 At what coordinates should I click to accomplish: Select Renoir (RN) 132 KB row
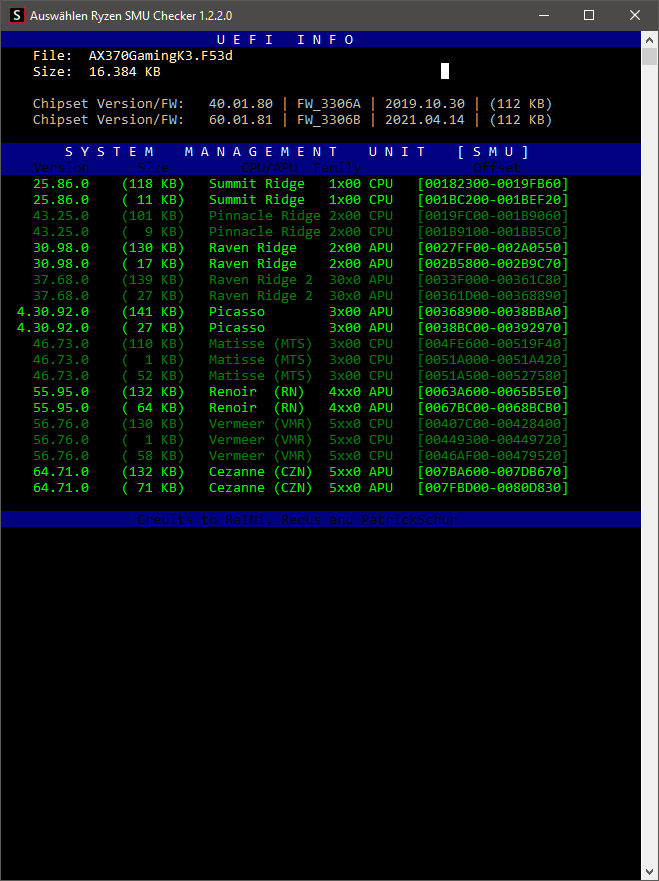click(301, 392)
